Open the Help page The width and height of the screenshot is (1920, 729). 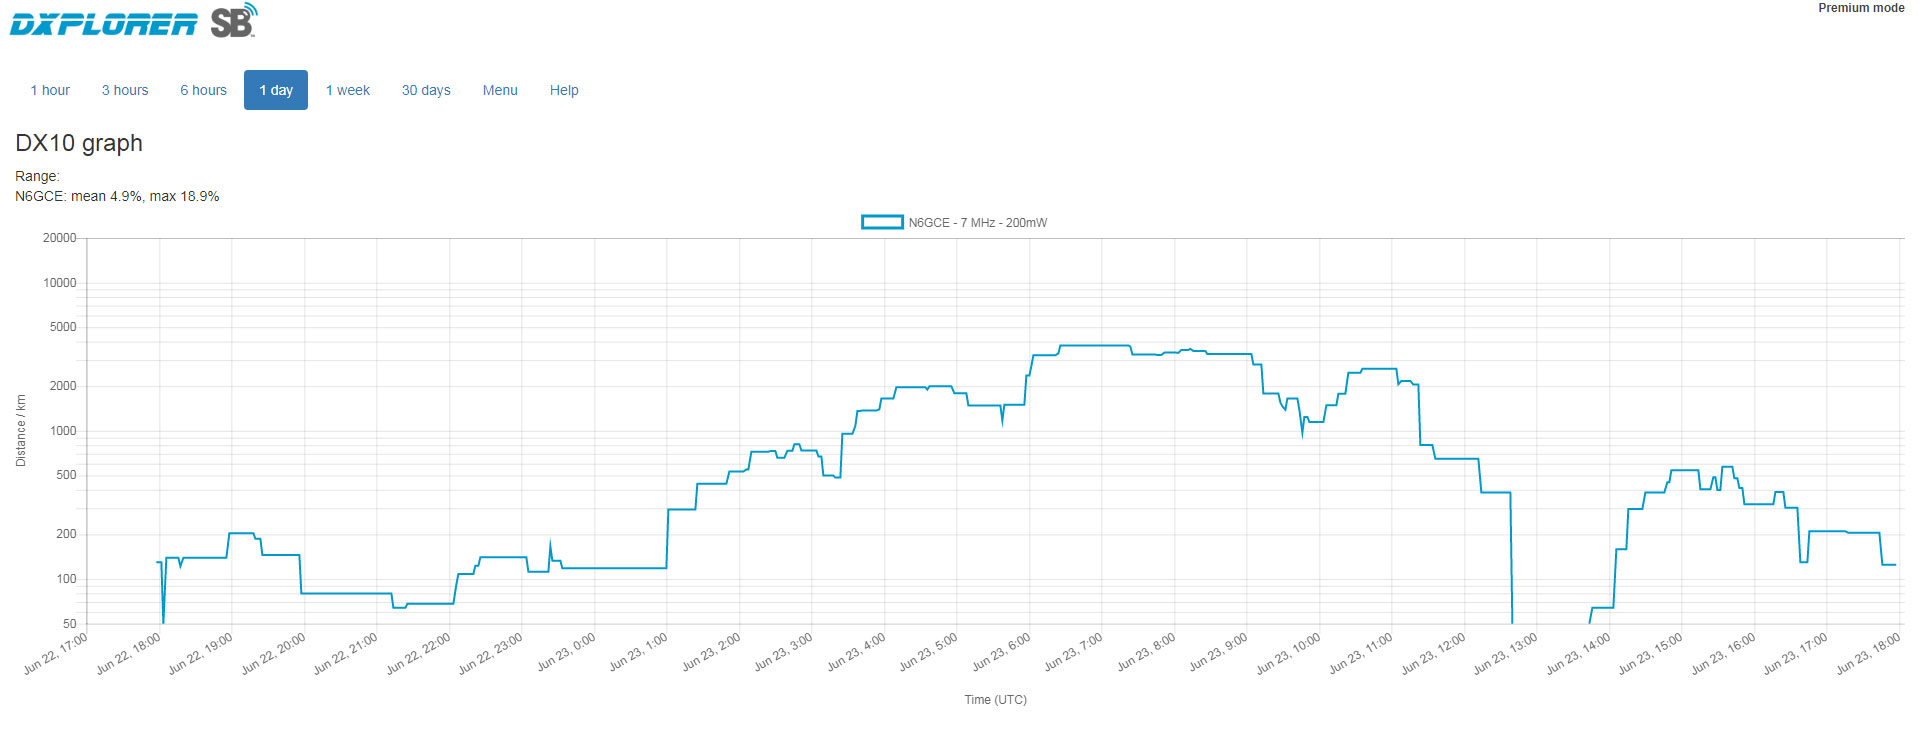click(564, 90)
